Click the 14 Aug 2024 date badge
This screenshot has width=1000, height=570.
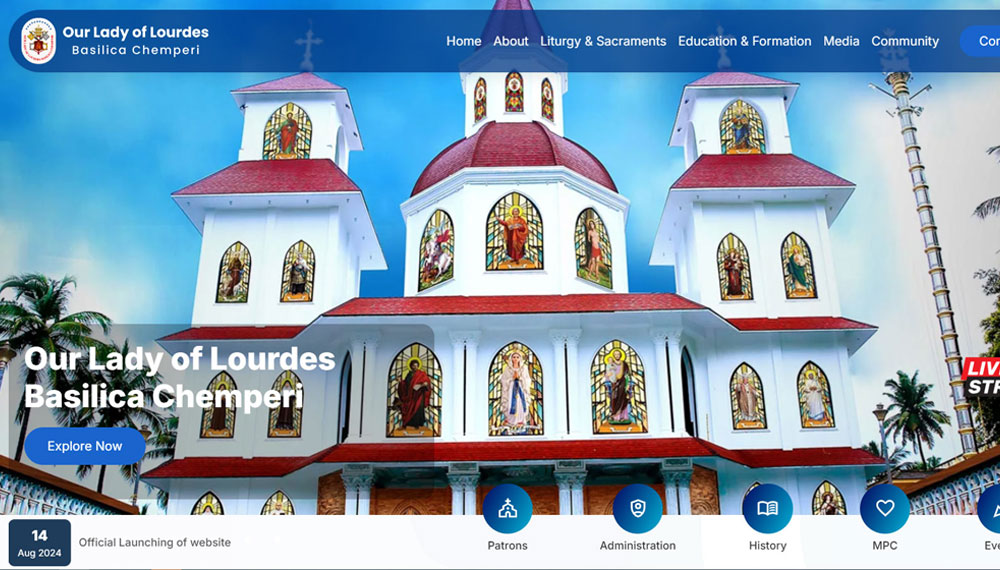tap(40, 542)
